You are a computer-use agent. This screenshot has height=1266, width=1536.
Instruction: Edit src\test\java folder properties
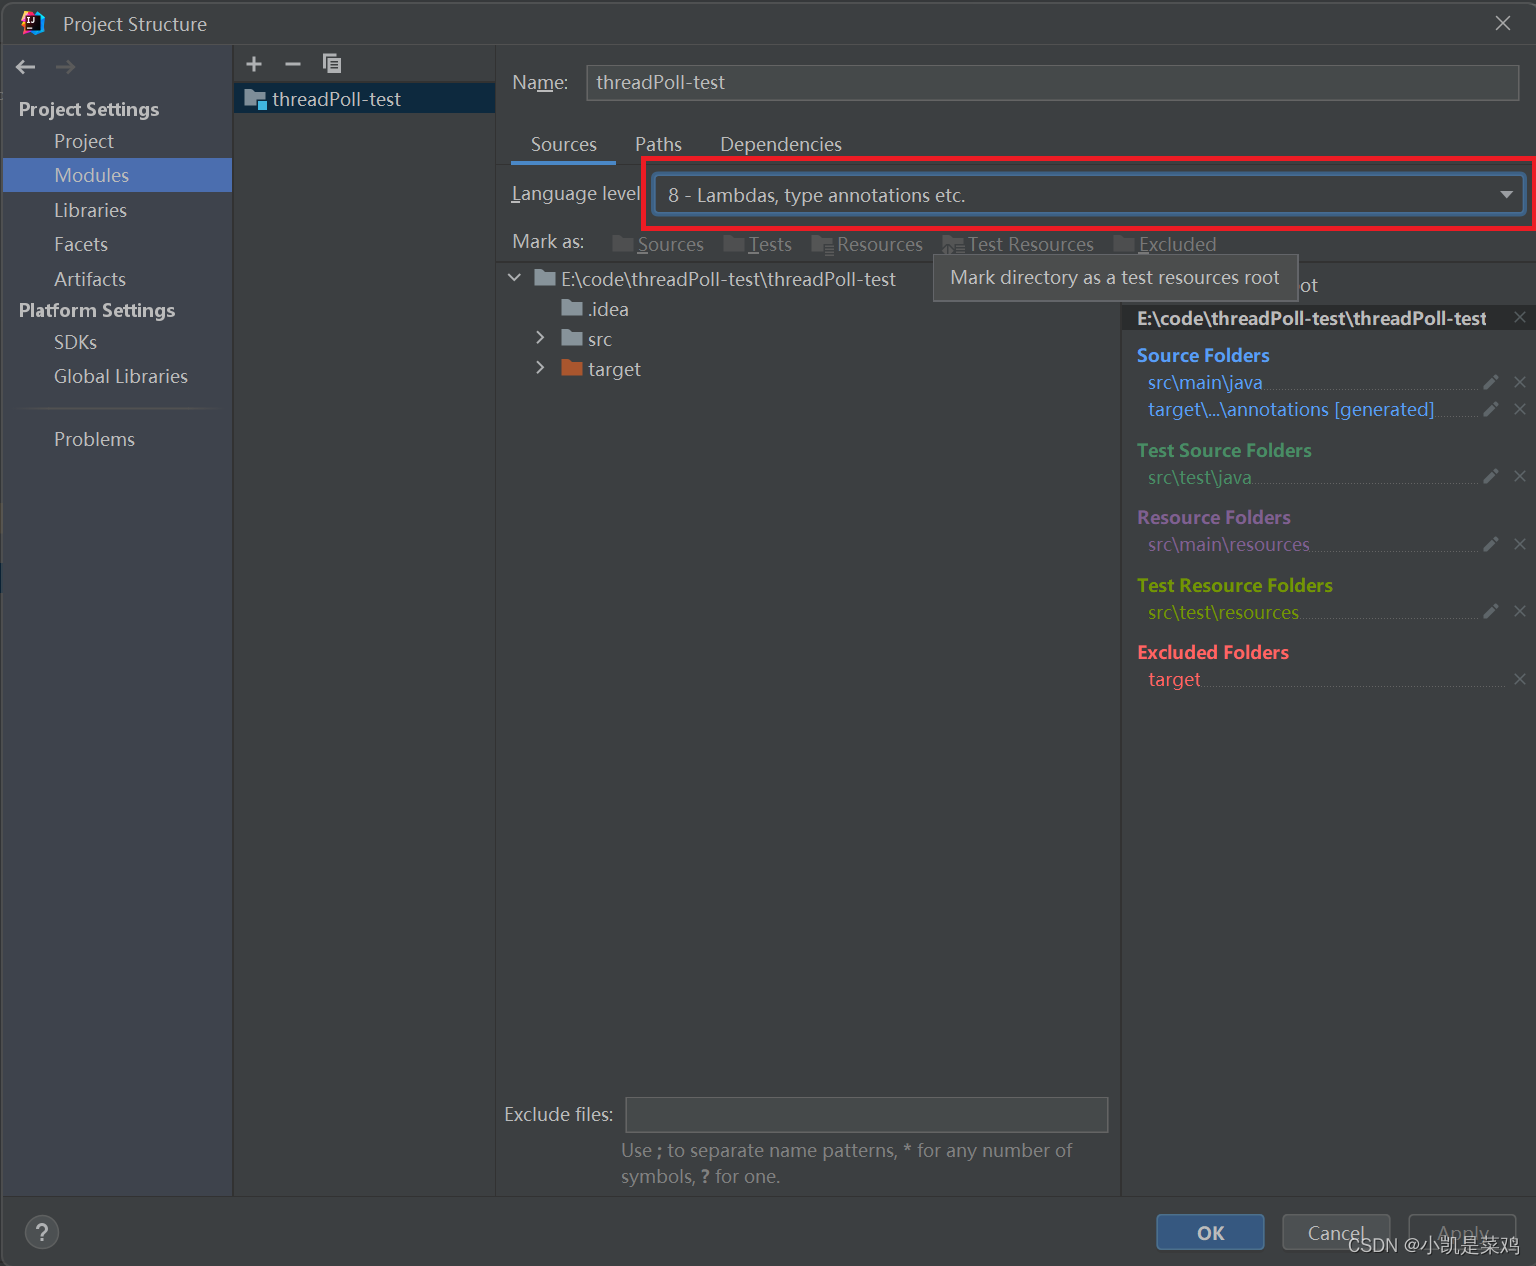coord(1491,476)
